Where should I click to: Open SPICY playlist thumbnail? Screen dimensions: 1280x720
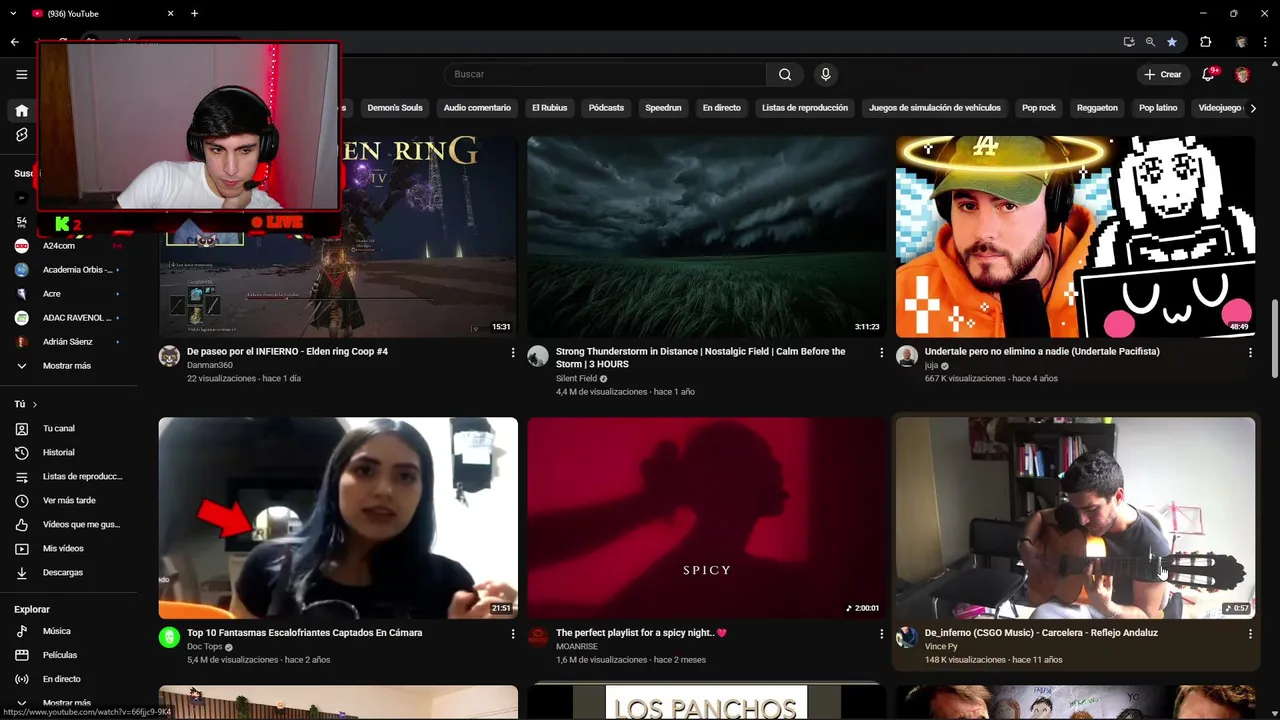click(x=707, y=518)
